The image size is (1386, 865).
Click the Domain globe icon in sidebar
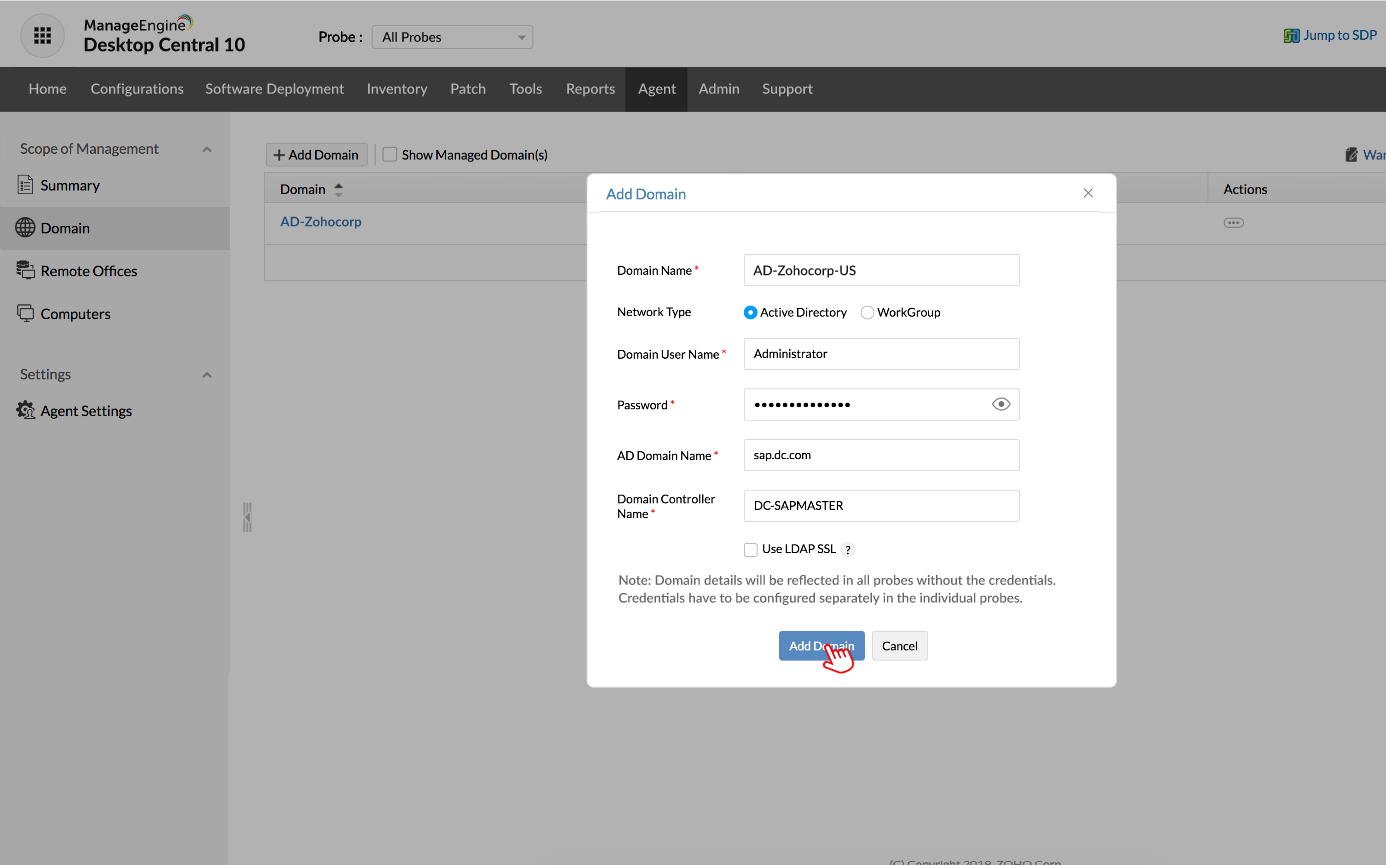[x=25, y=228]
